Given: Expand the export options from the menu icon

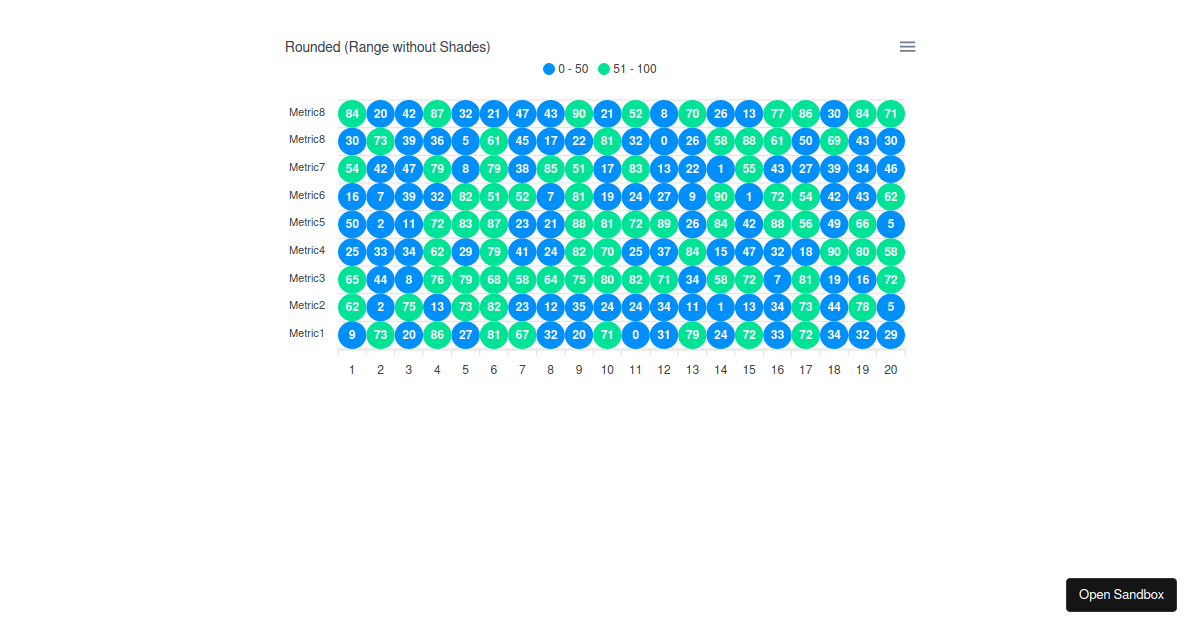Looking at the screenshot, I should (x=907, y=46).
